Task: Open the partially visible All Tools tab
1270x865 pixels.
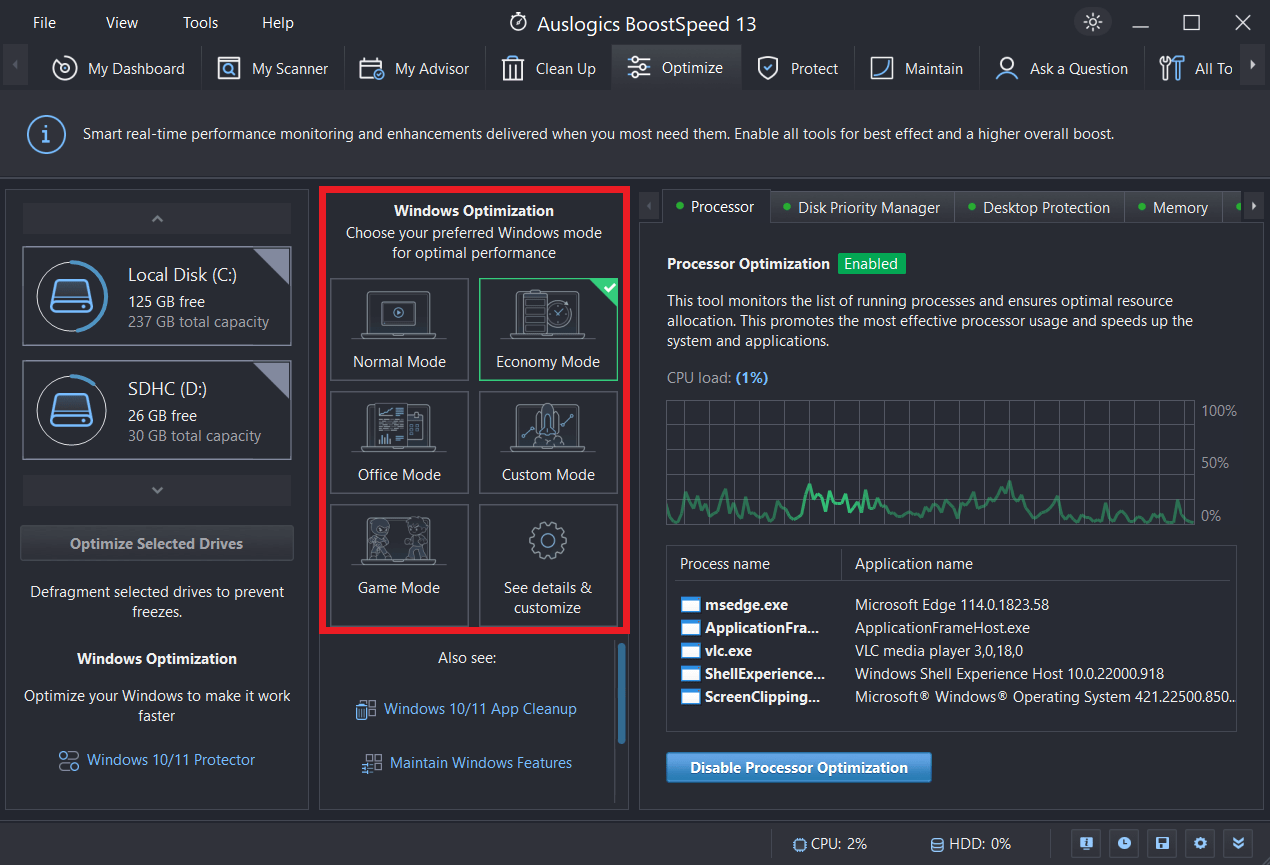Action: pyautogui.click(x=1195, y=68)
